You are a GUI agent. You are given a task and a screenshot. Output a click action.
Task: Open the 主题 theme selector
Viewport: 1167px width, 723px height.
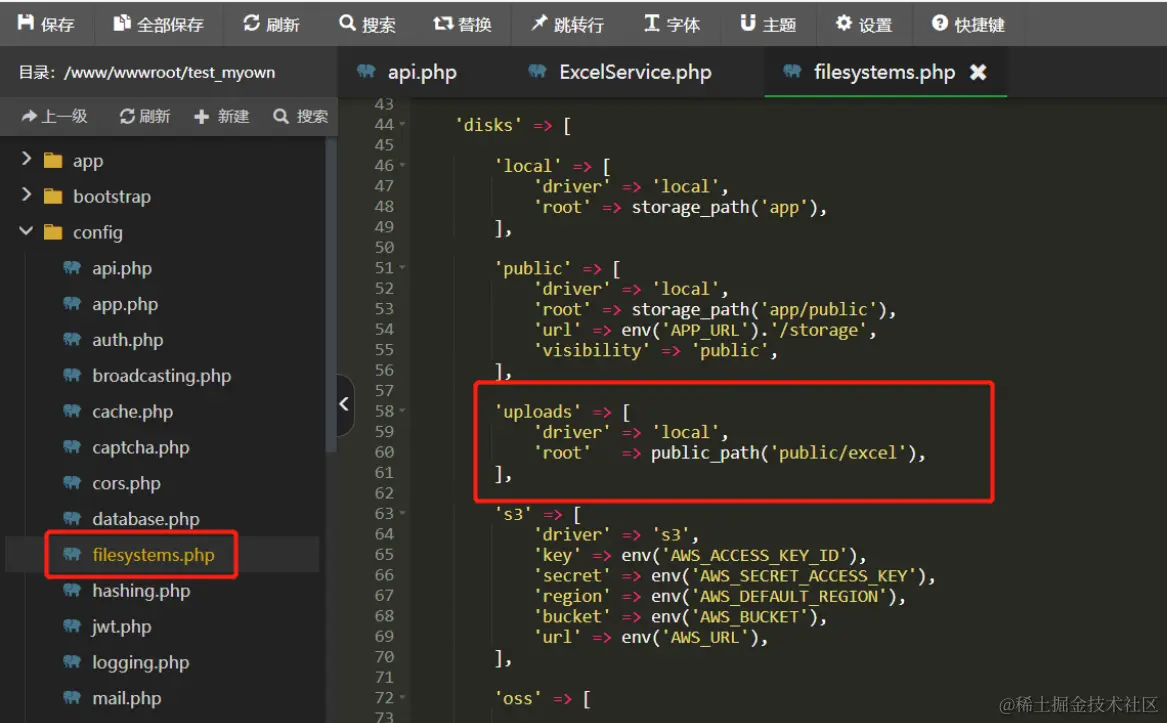tap(768, 24)
